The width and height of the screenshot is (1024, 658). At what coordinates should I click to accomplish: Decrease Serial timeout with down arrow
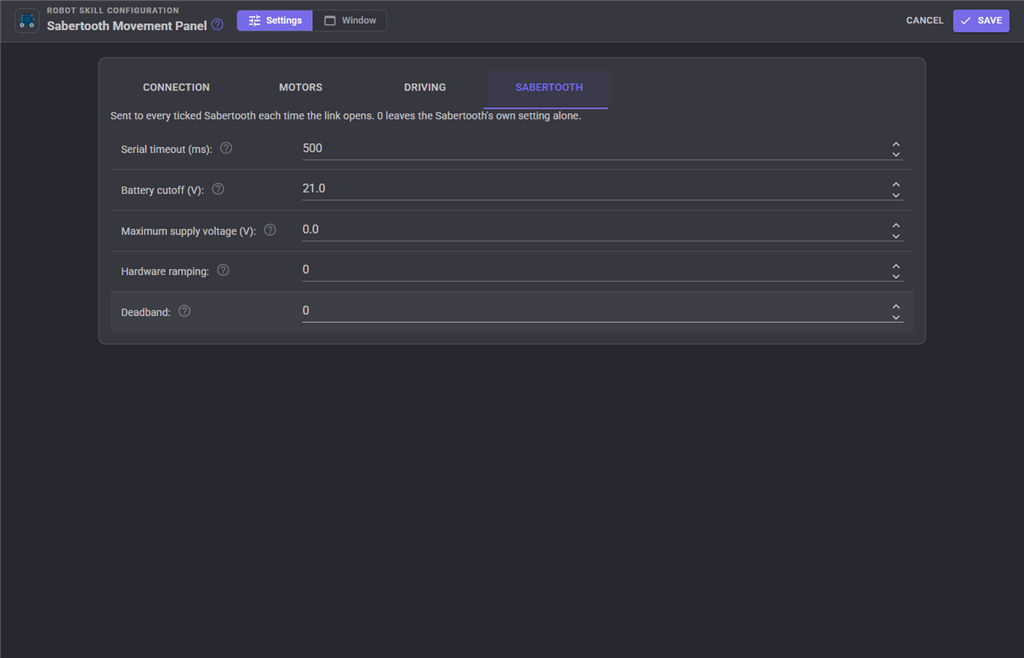pyautogui.click(x=896, y=154)
